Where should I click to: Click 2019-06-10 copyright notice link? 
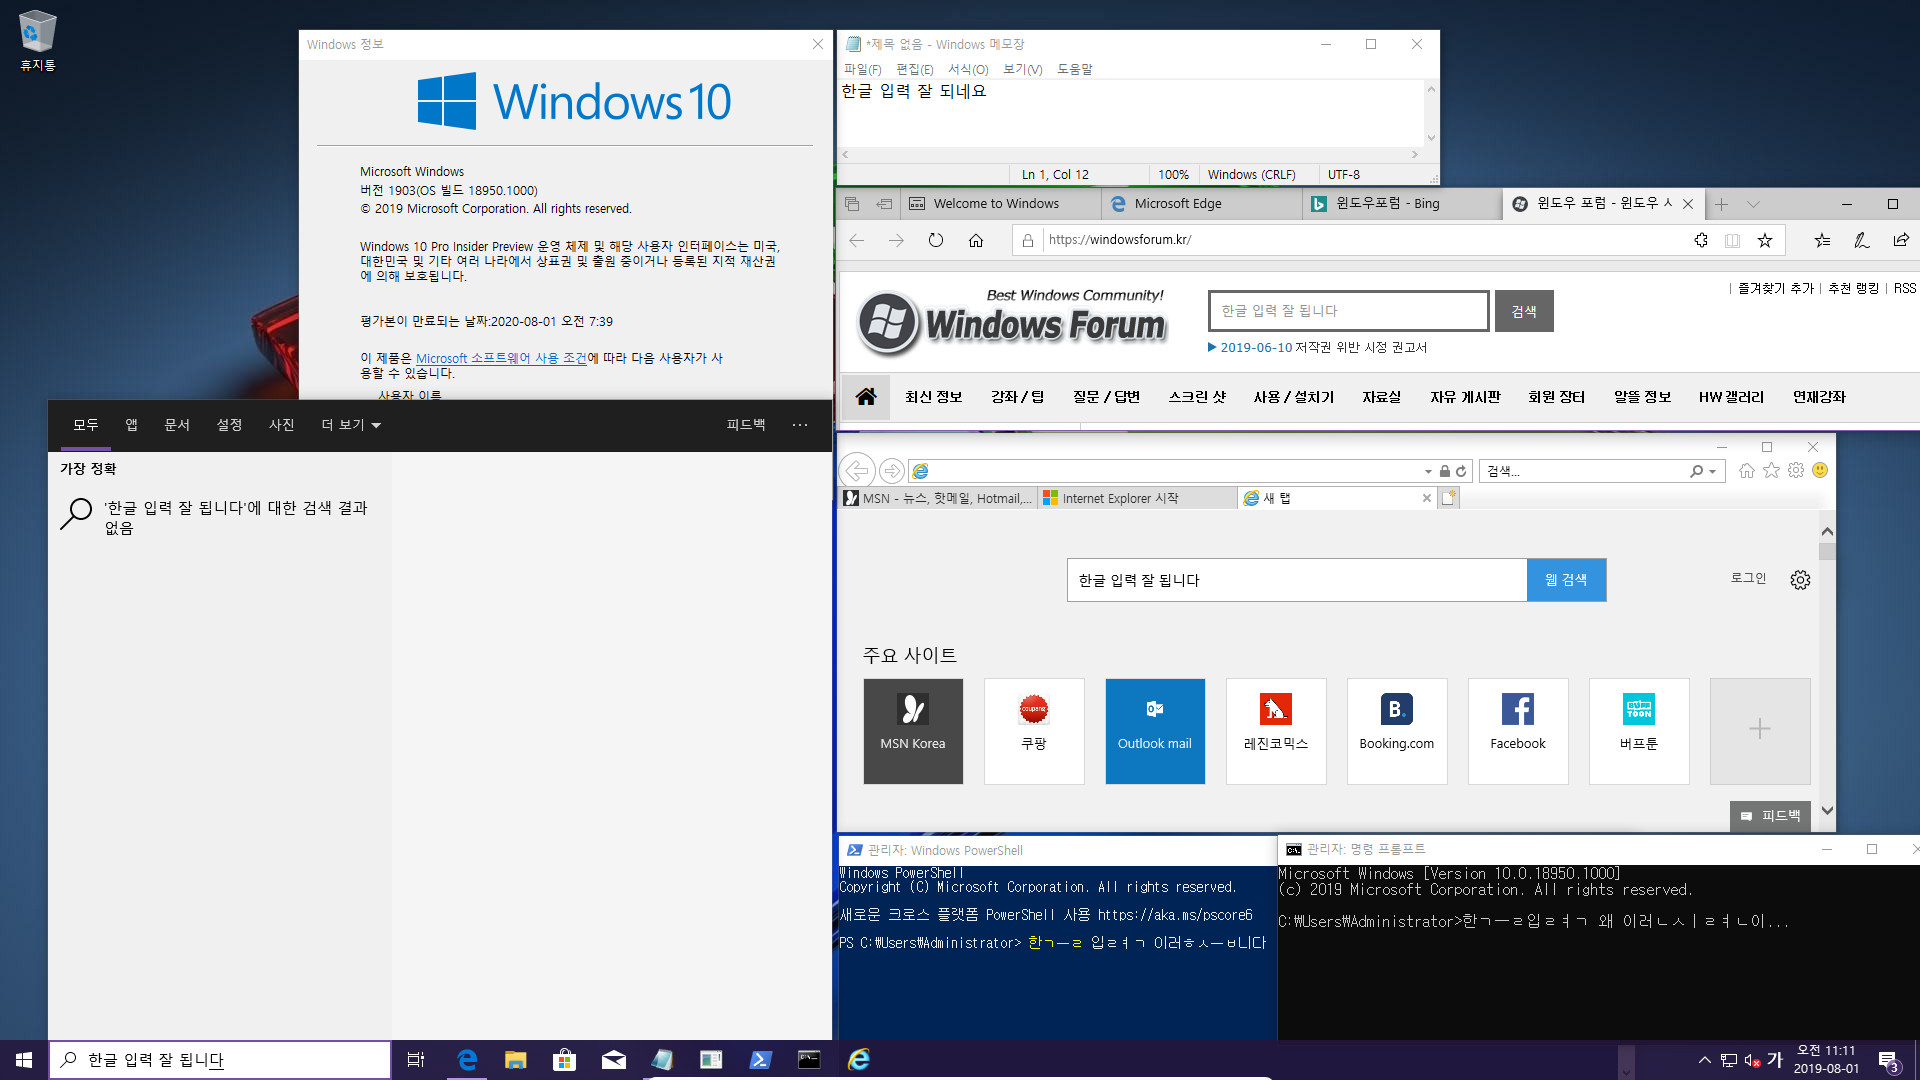tap(1318, 347)
